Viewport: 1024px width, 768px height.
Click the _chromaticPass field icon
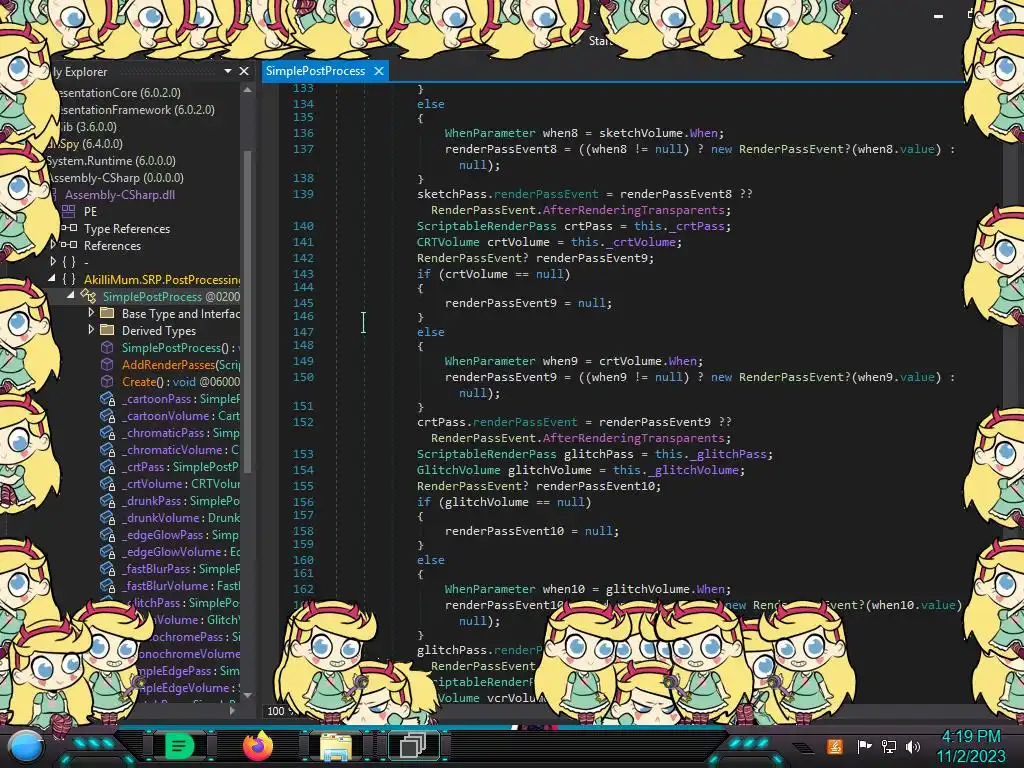108,433
